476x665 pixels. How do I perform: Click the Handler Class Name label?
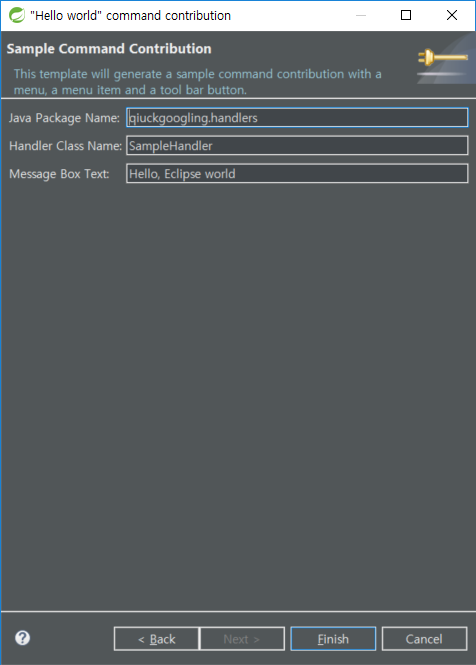coord(65,146)
